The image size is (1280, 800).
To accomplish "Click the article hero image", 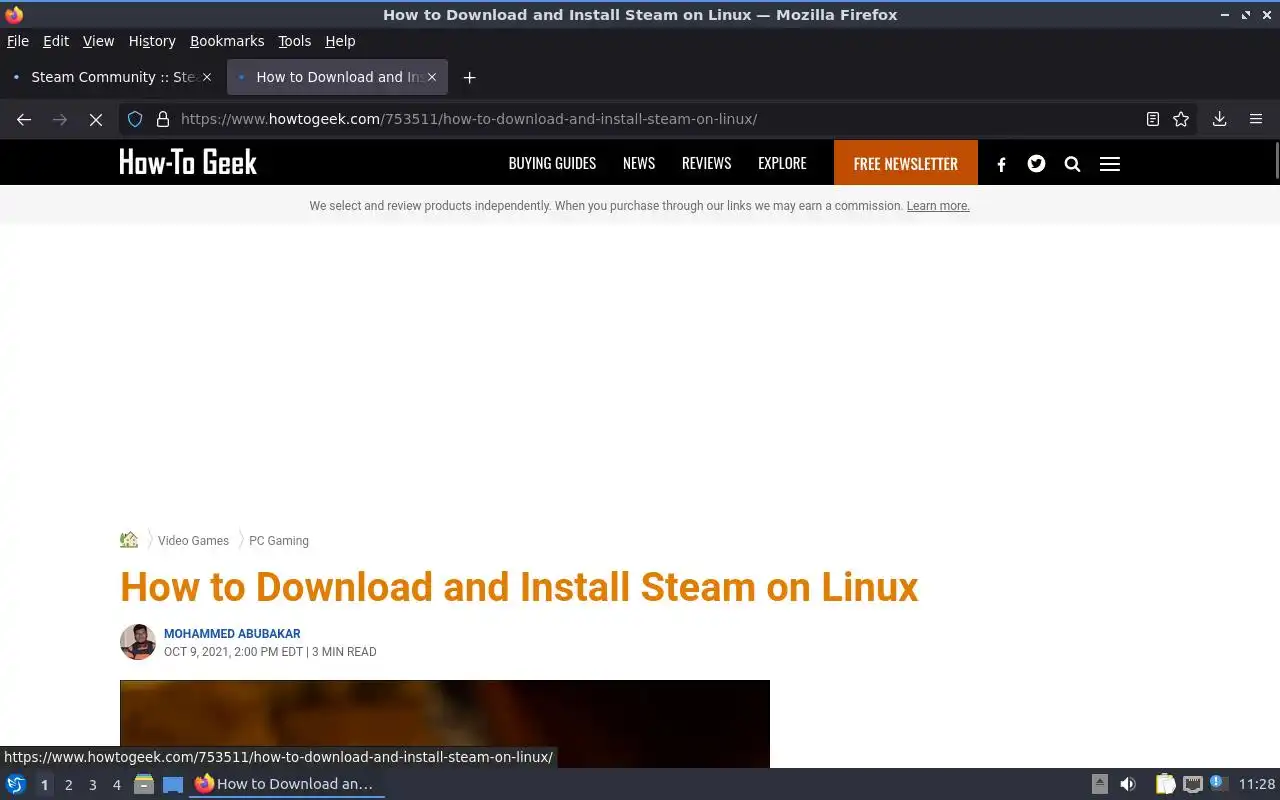I will (445, 724).
